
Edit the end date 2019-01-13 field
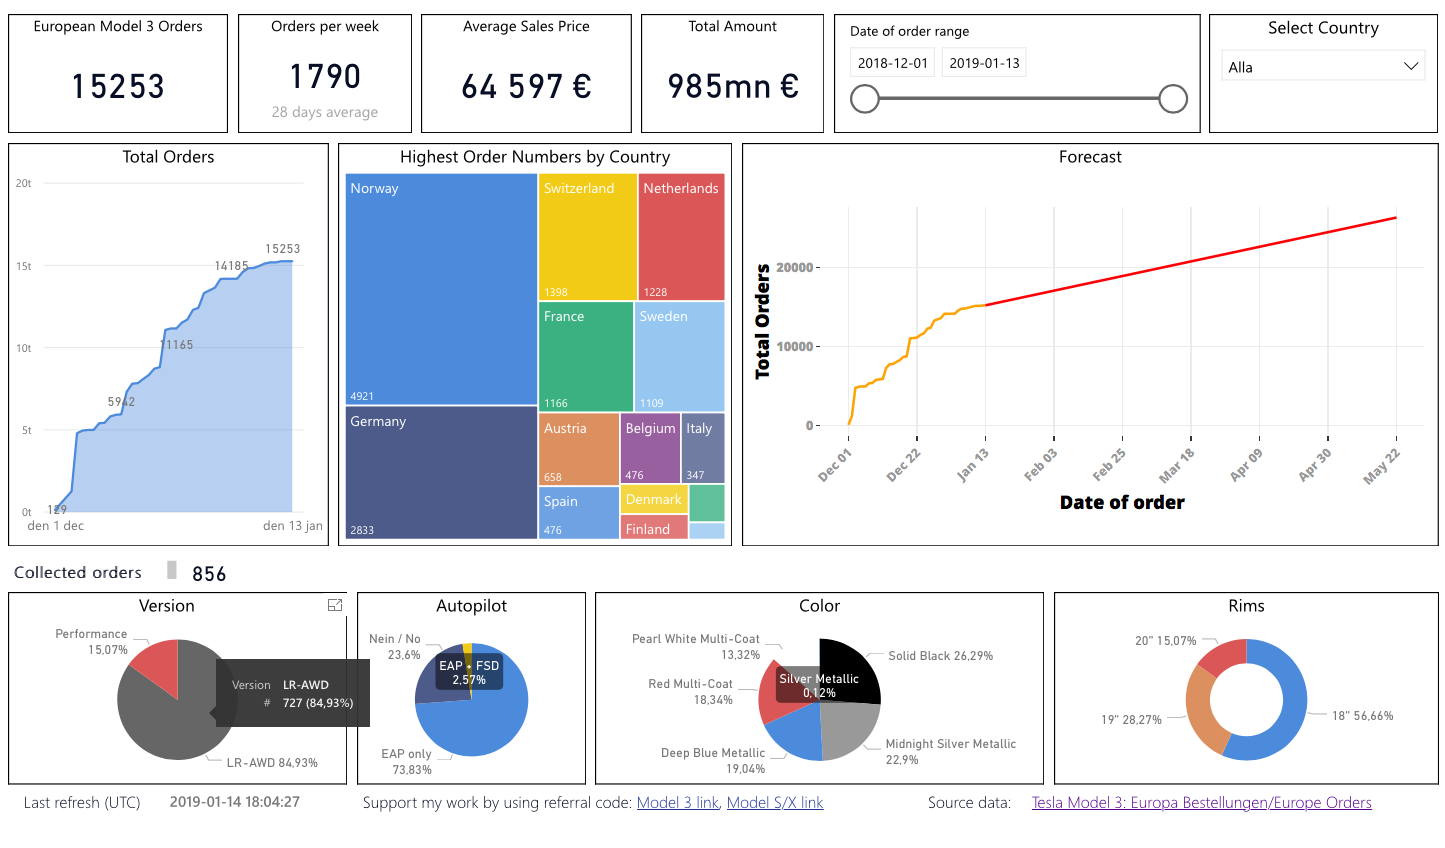[x=985, y=63]
